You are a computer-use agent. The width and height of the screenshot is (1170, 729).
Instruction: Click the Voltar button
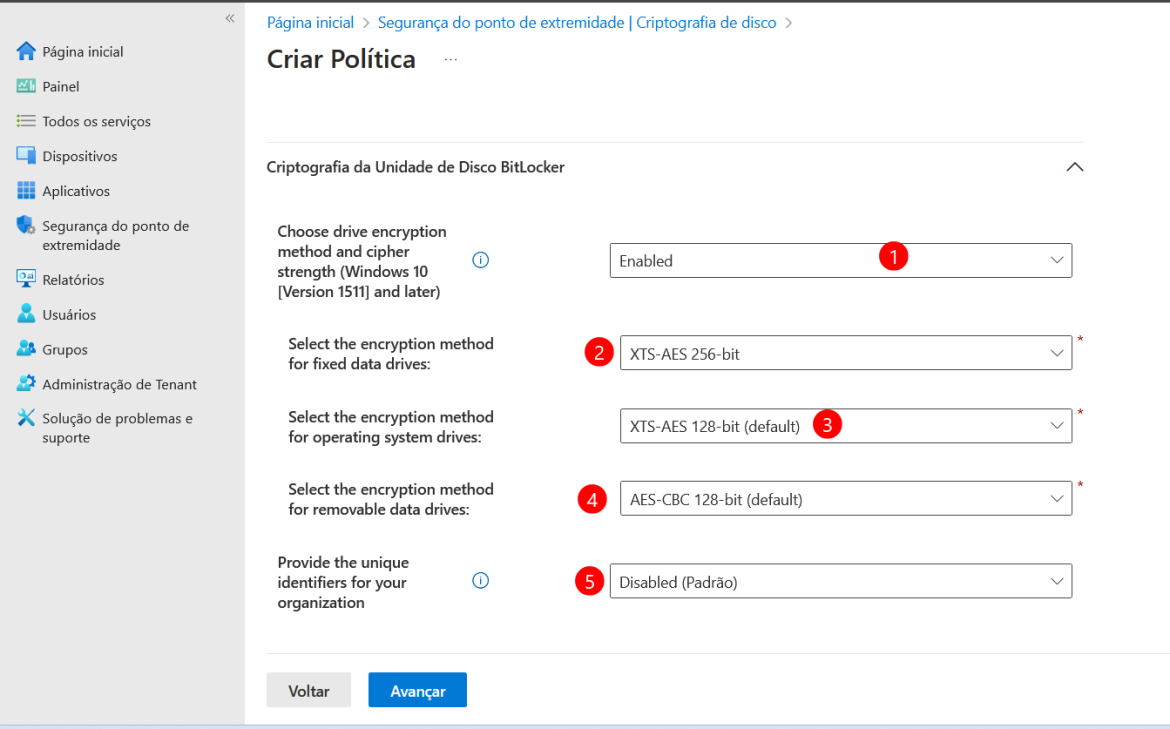coord(308,690)
